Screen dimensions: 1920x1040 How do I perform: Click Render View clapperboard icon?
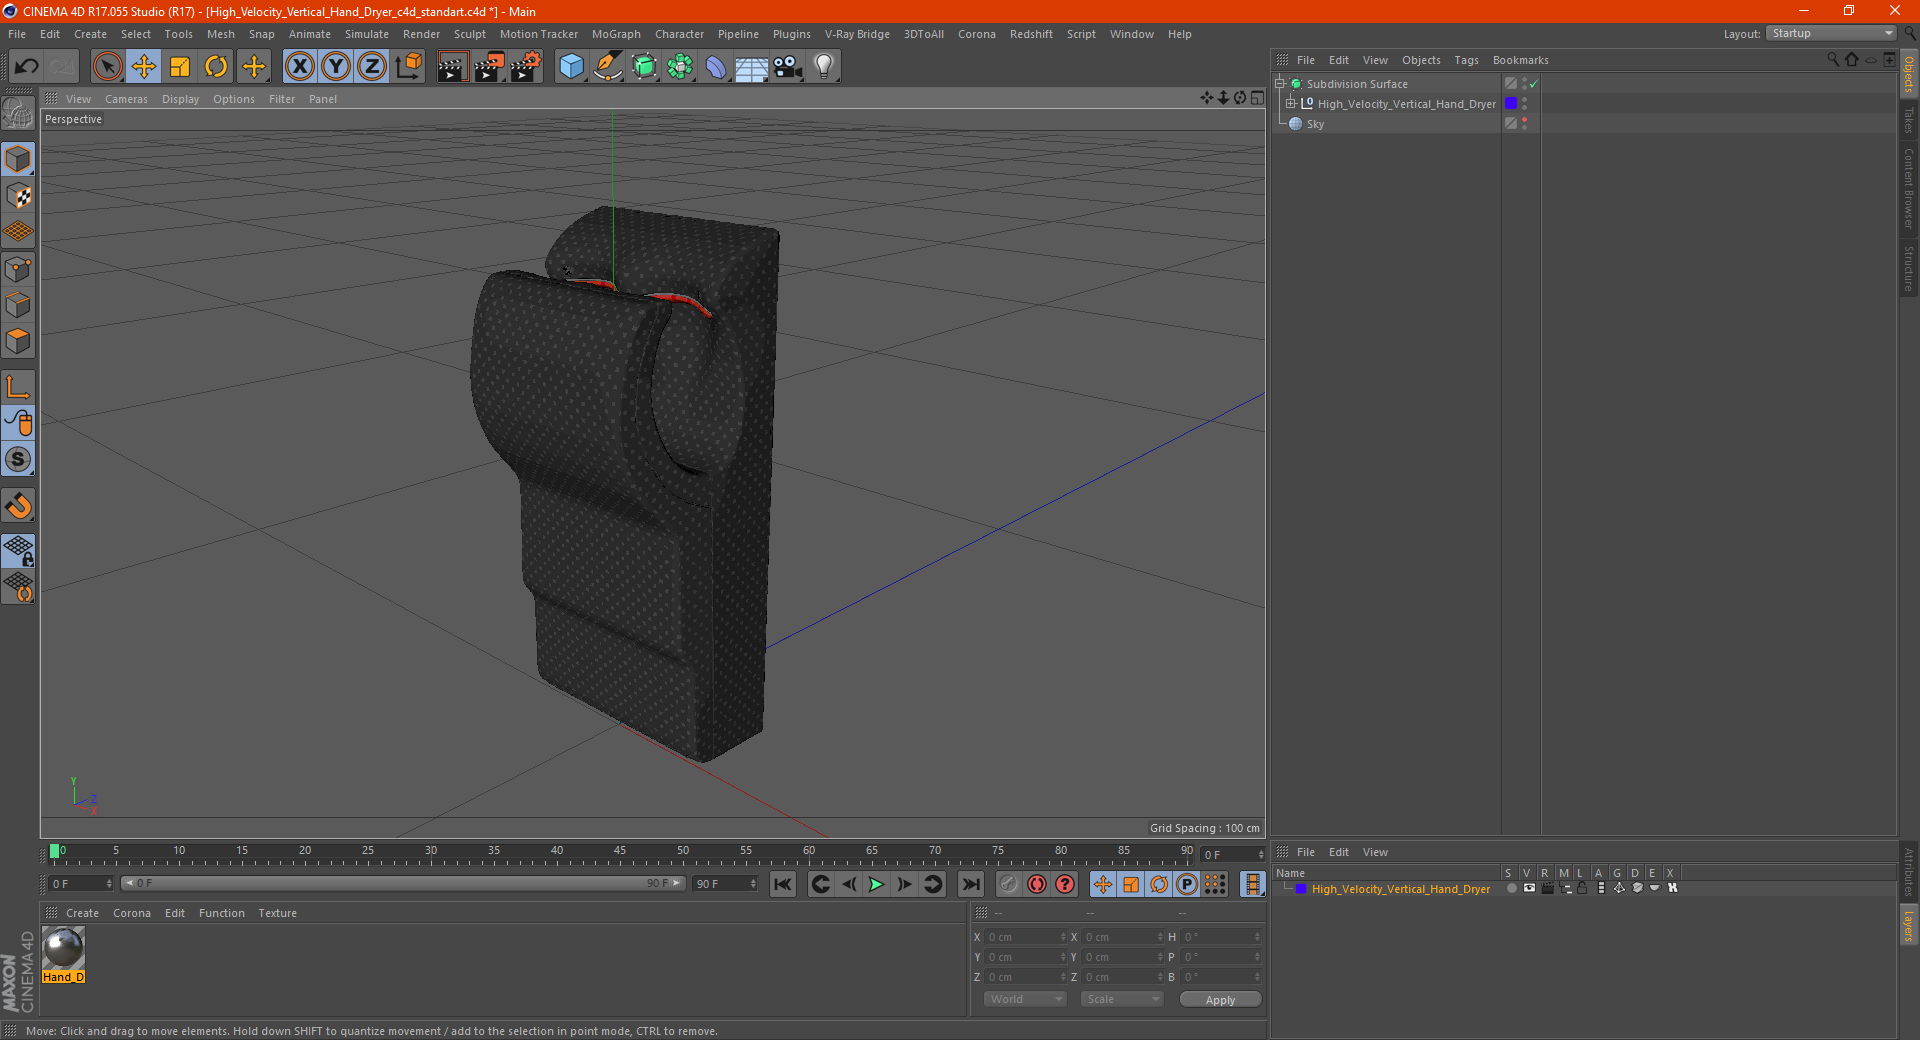(x=452, y=67)
